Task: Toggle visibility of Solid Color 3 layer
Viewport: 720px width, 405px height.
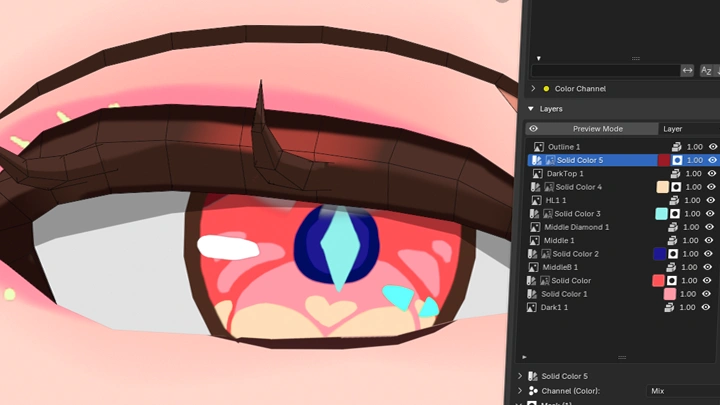Action: coord(710,214)
